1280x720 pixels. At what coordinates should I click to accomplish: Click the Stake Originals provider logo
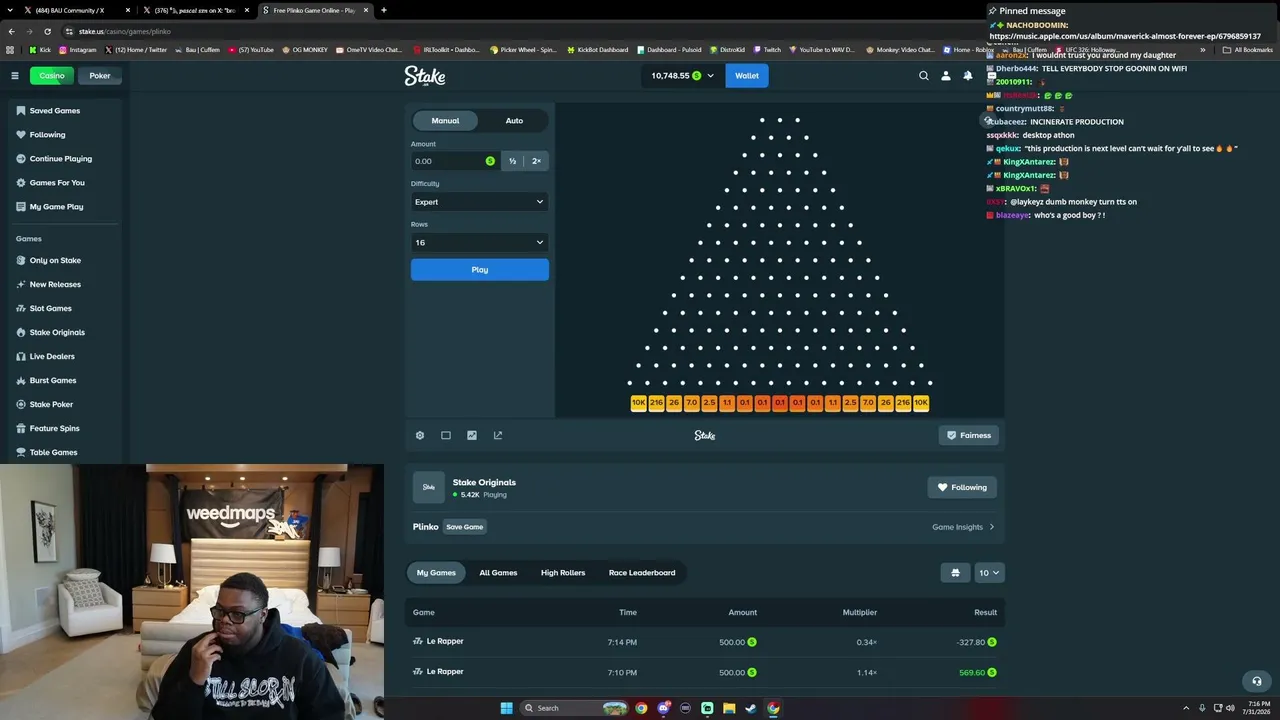429,487
